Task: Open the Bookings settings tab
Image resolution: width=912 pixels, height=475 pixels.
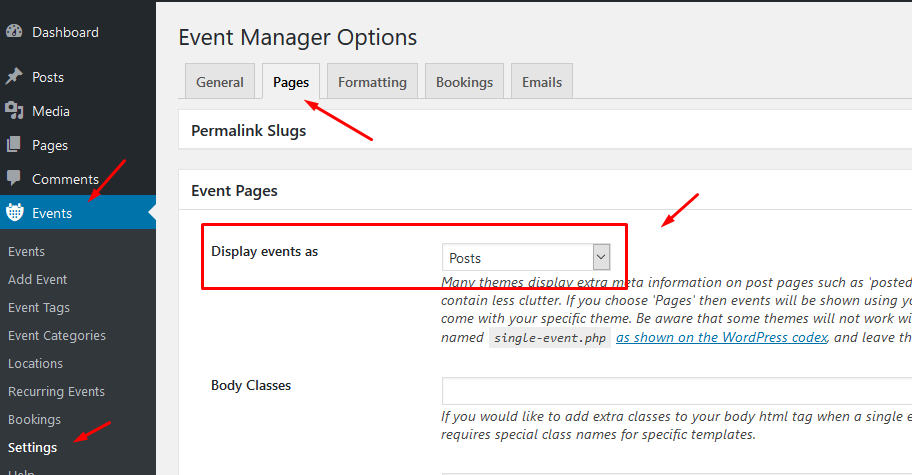Action: click(464, 82)
